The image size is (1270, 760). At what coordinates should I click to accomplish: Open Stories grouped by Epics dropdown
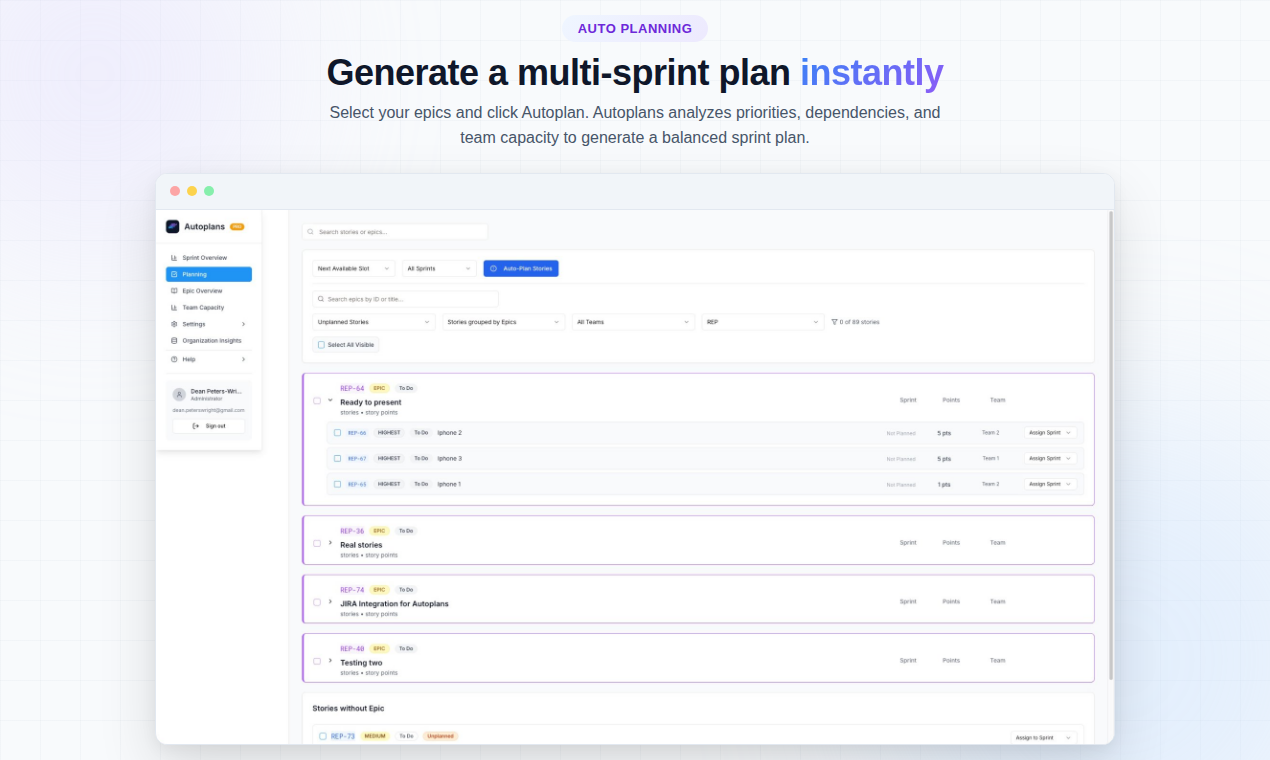[x=504, y=322]
